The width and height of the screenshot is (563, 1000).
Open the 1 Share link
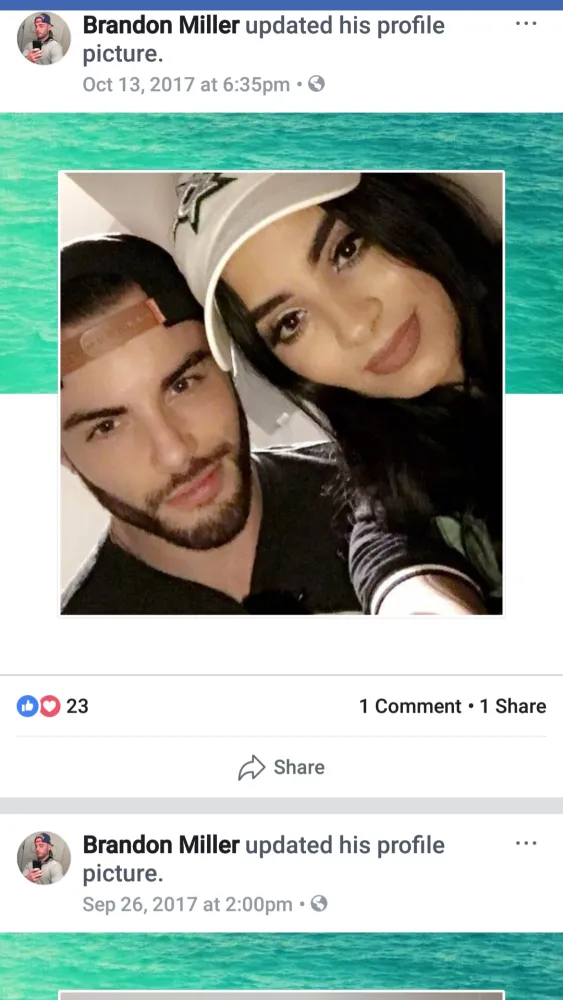point(513,706)
